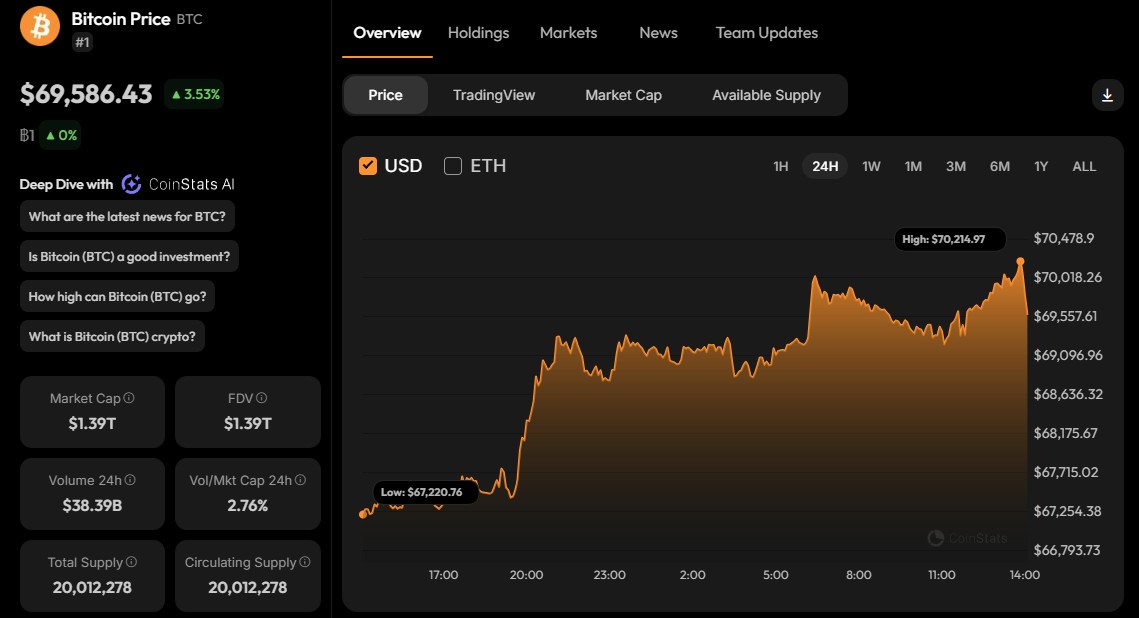Switch to the Markets tab
The image size is (1139, 618).
[x=568, y=33]
